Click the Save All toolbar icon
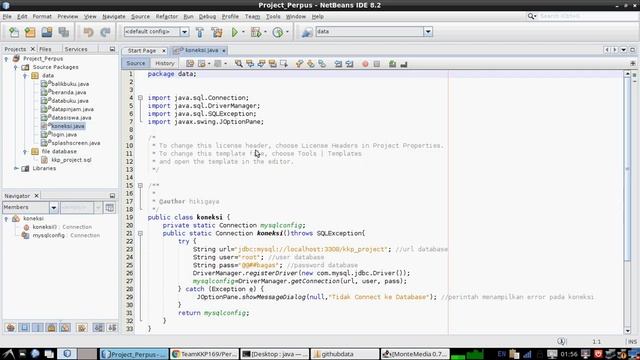Screen dimensions: 640x360 click(x=64, y=32)
